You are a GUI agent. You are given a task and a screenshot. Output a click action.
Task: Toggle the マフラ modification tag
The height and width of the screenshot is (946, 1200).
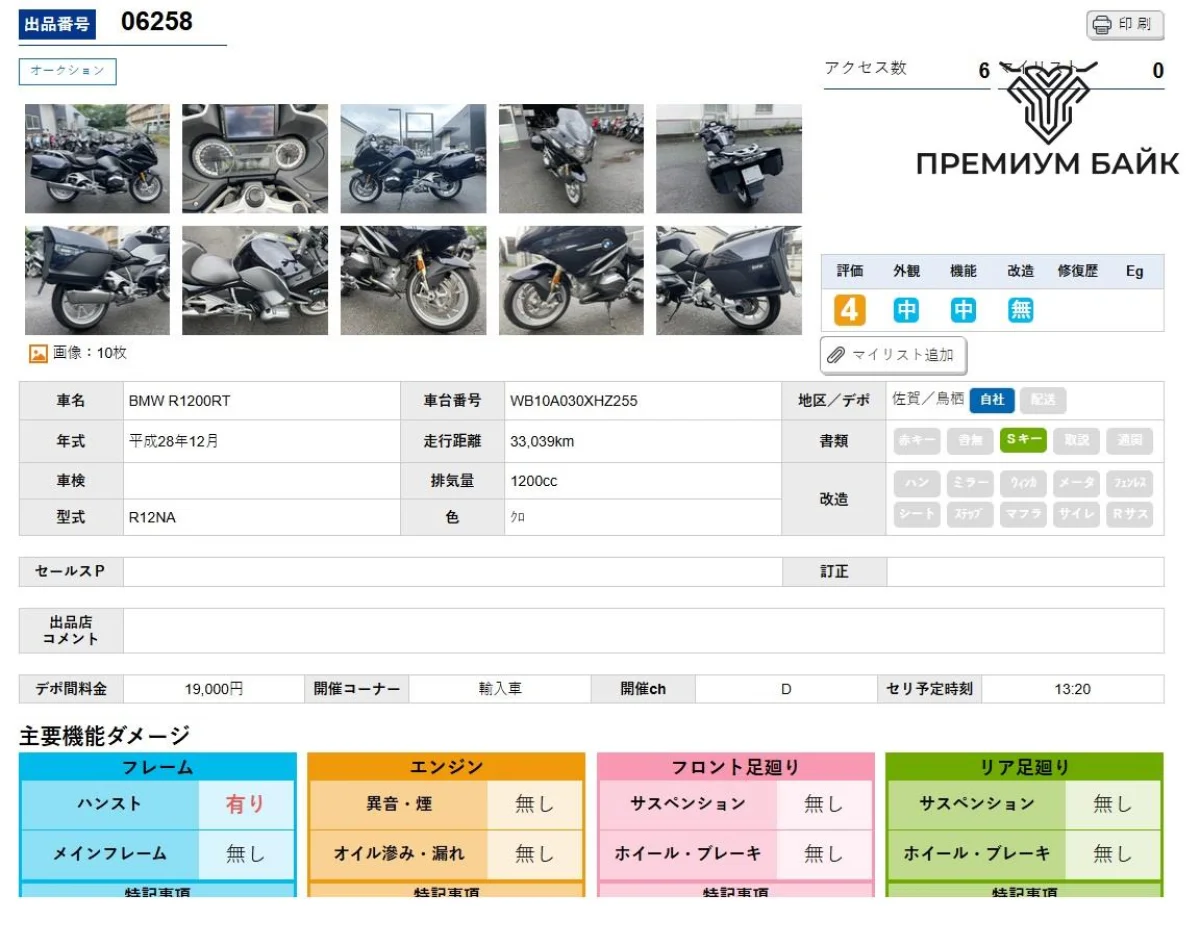[1022, 514]
